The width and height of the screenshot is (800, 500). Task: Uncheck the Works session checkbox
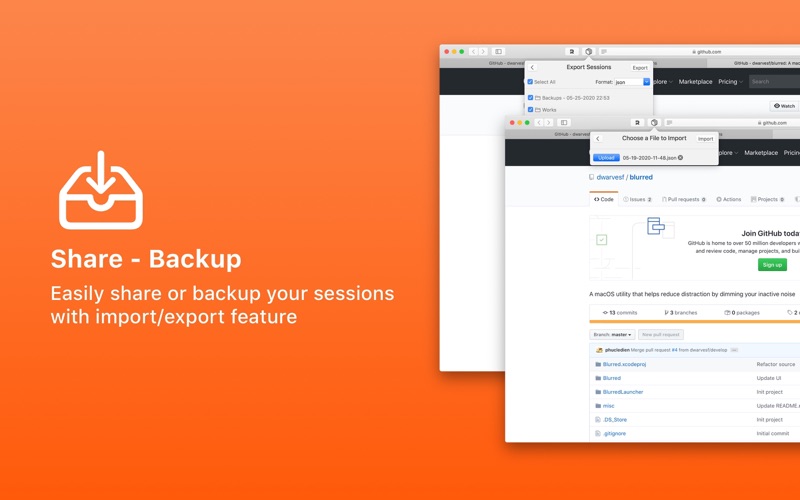pos(530,110)
